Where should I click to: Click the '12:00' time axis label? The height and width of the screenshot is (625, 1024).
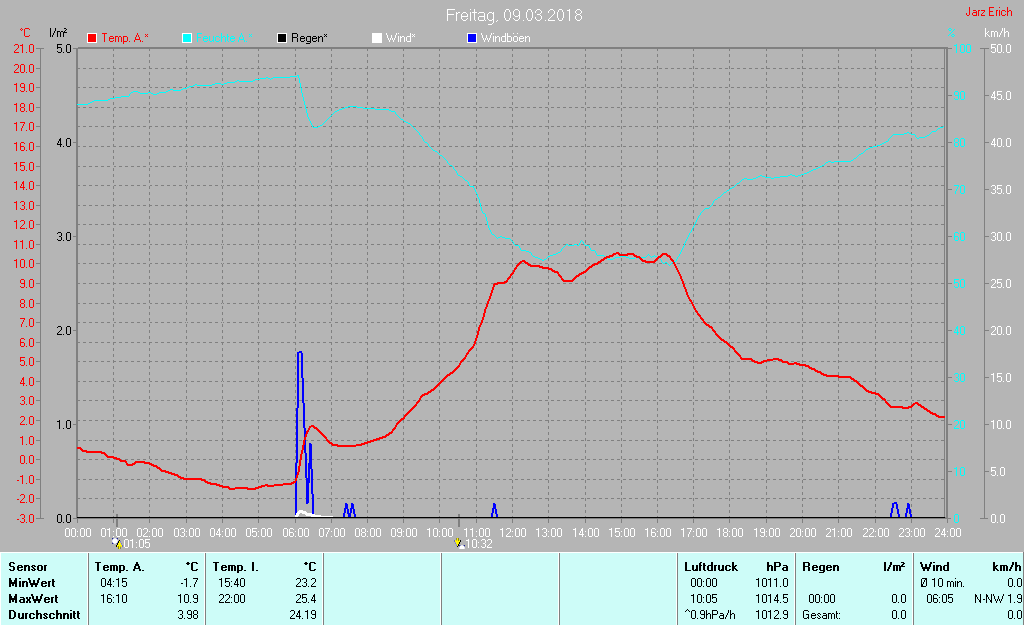pyautogui.click(x=513, y=532)
